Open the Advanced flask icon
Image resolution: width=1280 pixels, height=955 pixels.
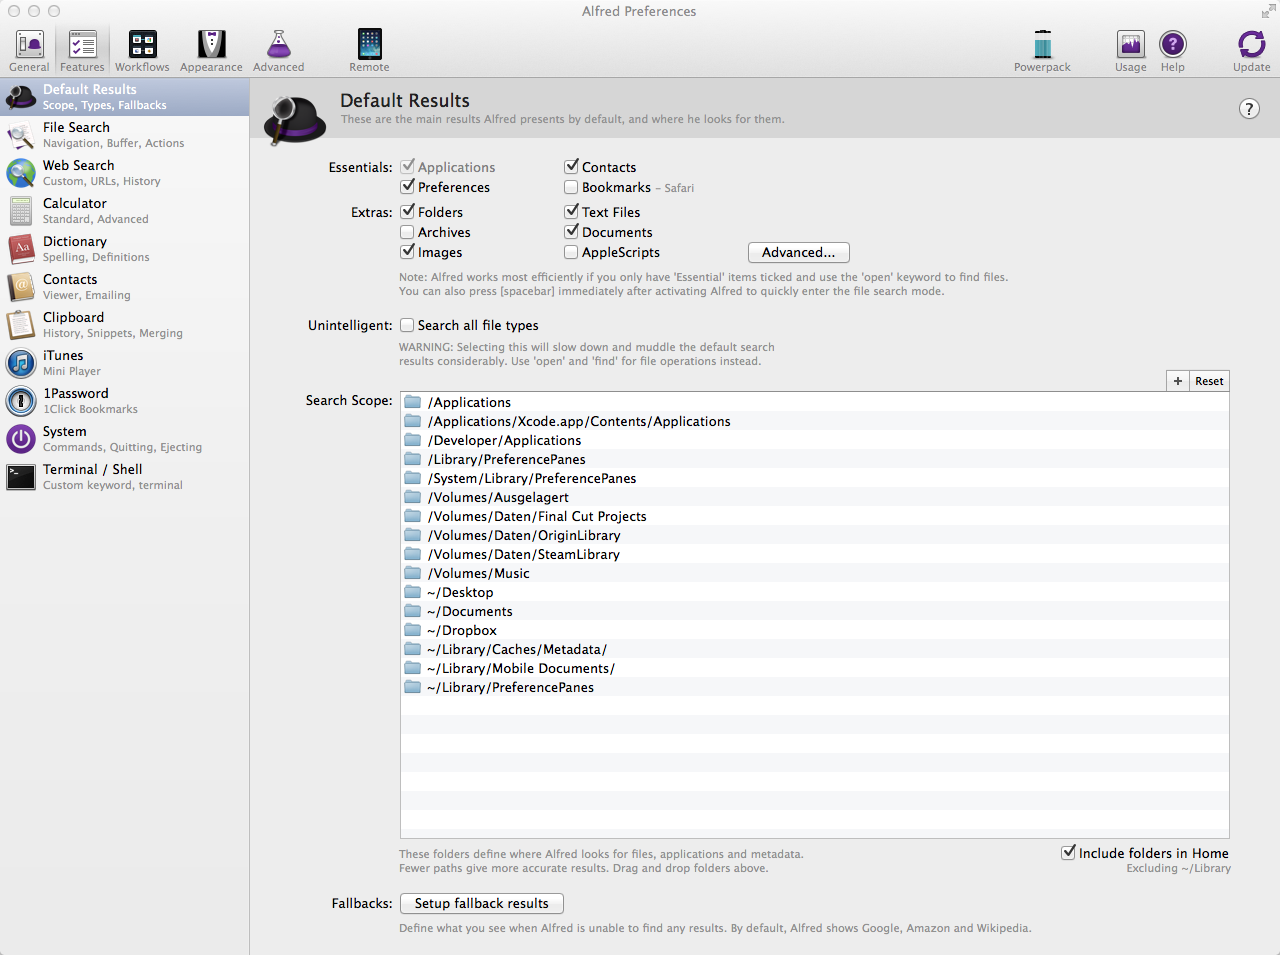[278, 45]
